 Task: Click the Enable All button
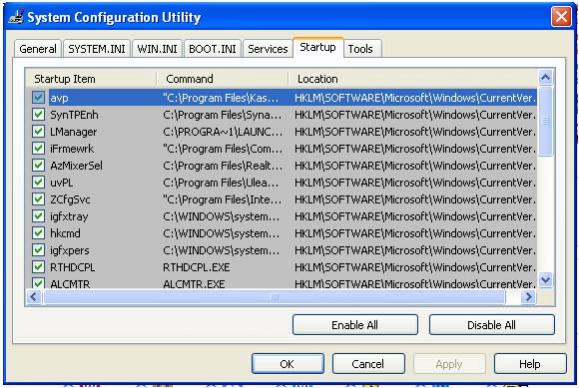tap(355, 325)
